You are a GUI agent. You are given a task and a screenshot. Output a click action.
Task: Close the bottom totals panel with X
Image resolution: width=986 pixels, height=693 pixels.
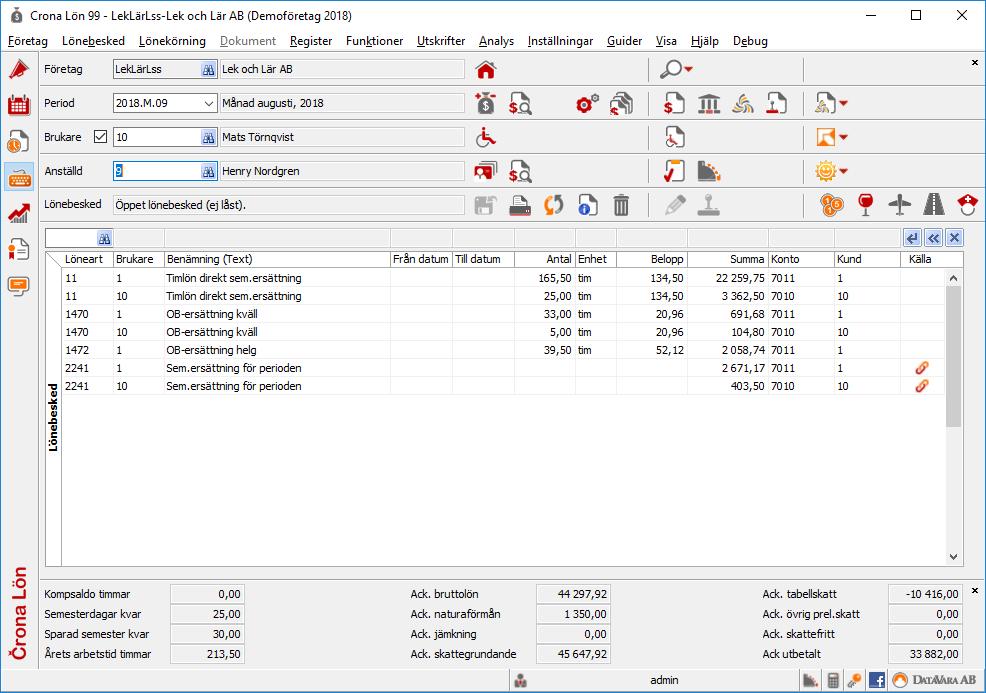pyautogui.click(x=975, y=590)
